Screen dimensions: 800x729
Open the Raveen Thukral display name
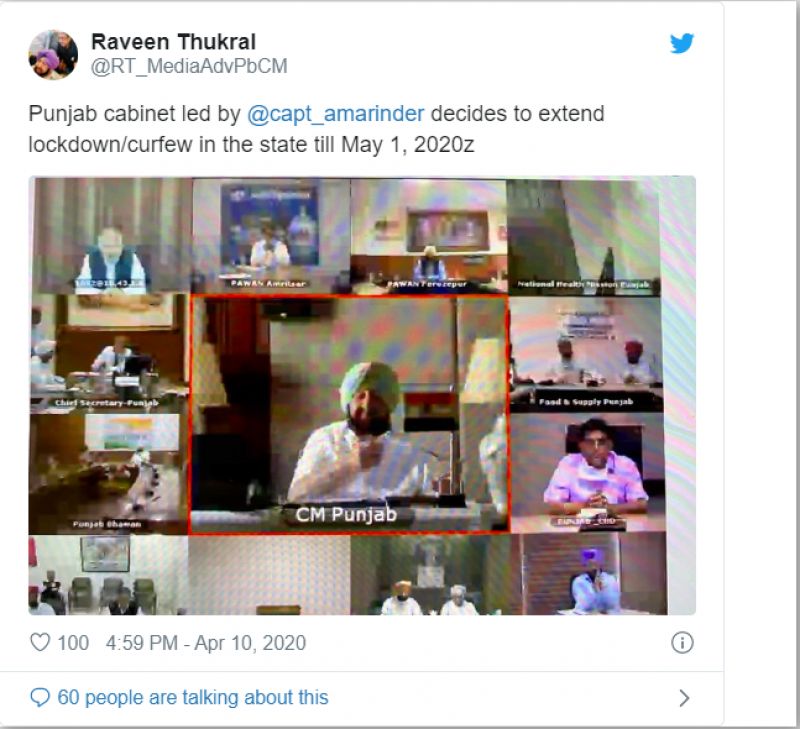pyautogui.click(x=173, y=42)
